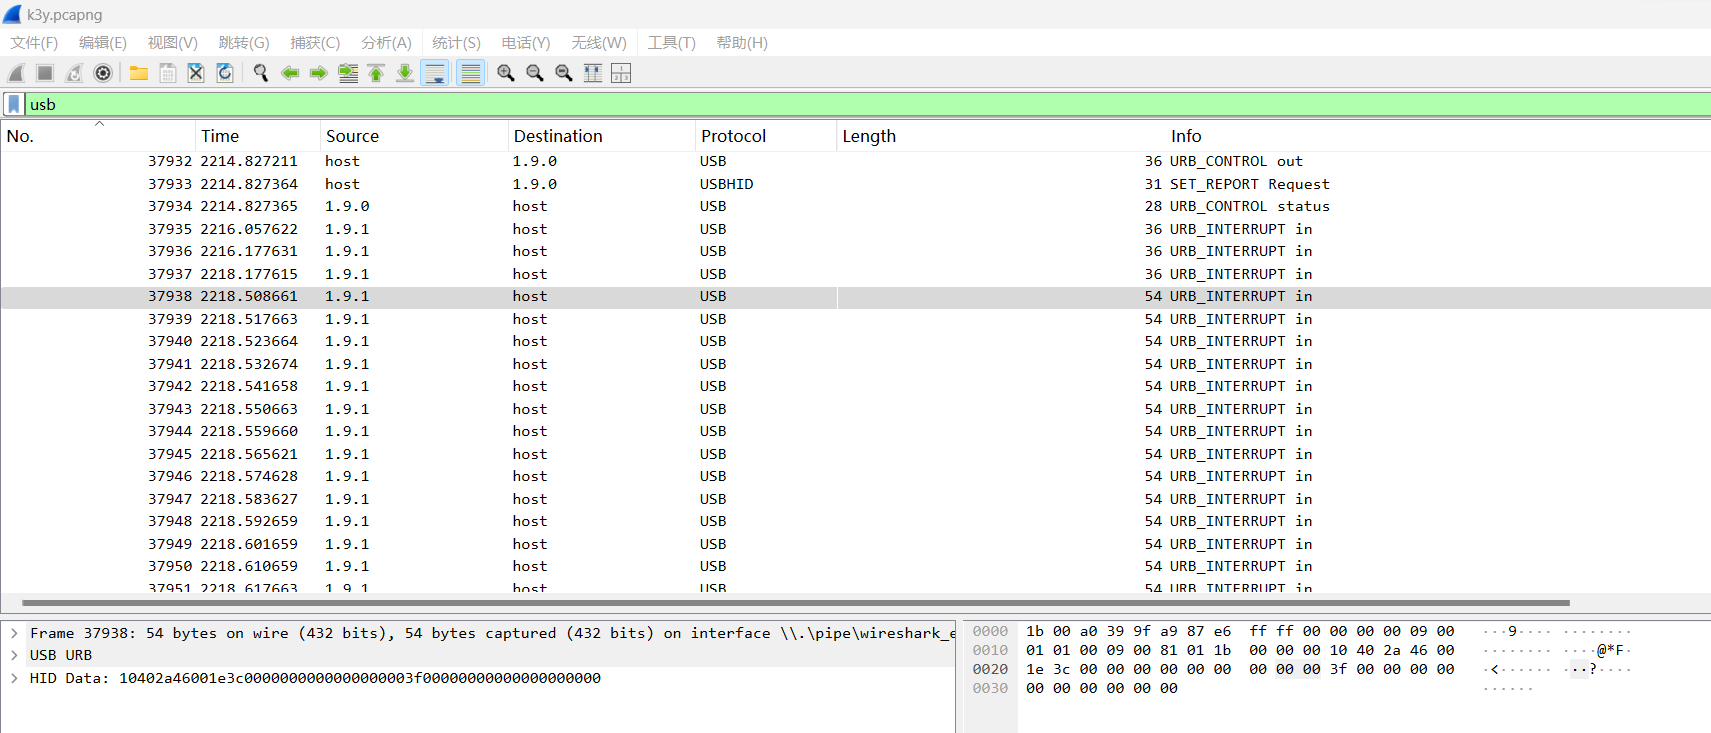Image resolution: width=1711 pixels, height=733 pixels.
Task: Zoom in main window text
Action: coord(506,73)
